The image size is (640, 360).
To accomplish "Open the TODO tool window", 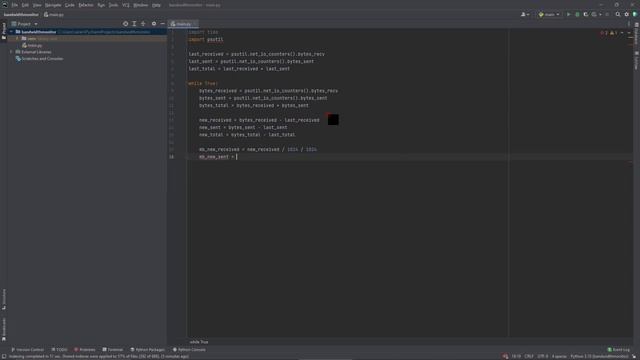I will (60, 350).
